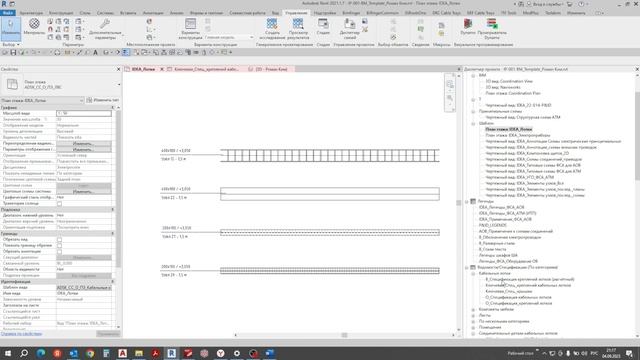Open Windows taskbar search
Image resolution: width=640 pixels, height=360 pixels.
24,353
